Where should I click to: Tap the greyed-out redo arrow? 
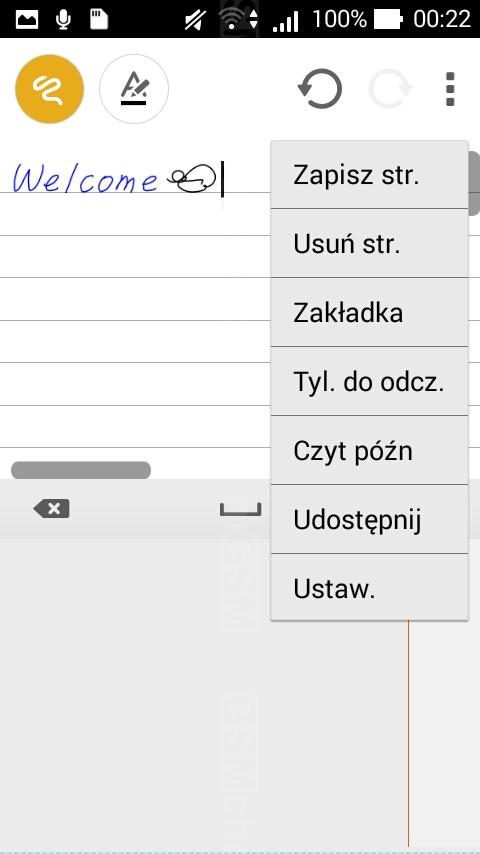(390, 89)
